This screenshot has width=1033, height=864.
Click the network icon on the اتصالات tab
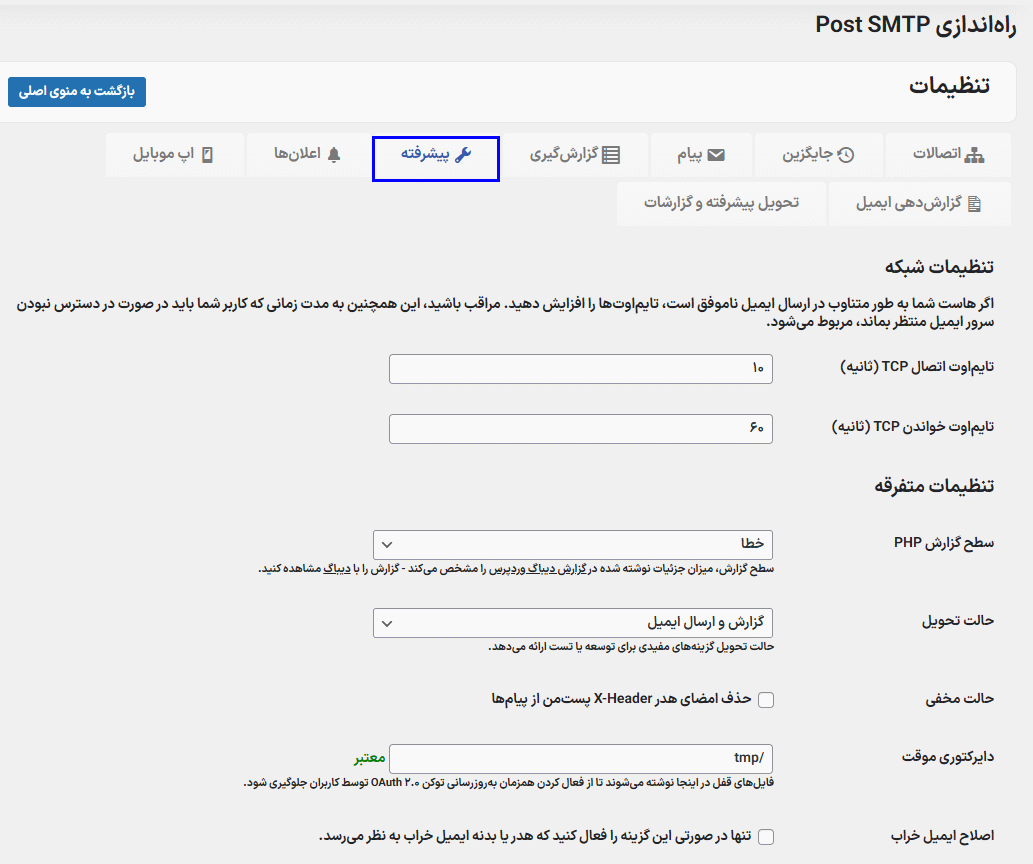point(972,157)
